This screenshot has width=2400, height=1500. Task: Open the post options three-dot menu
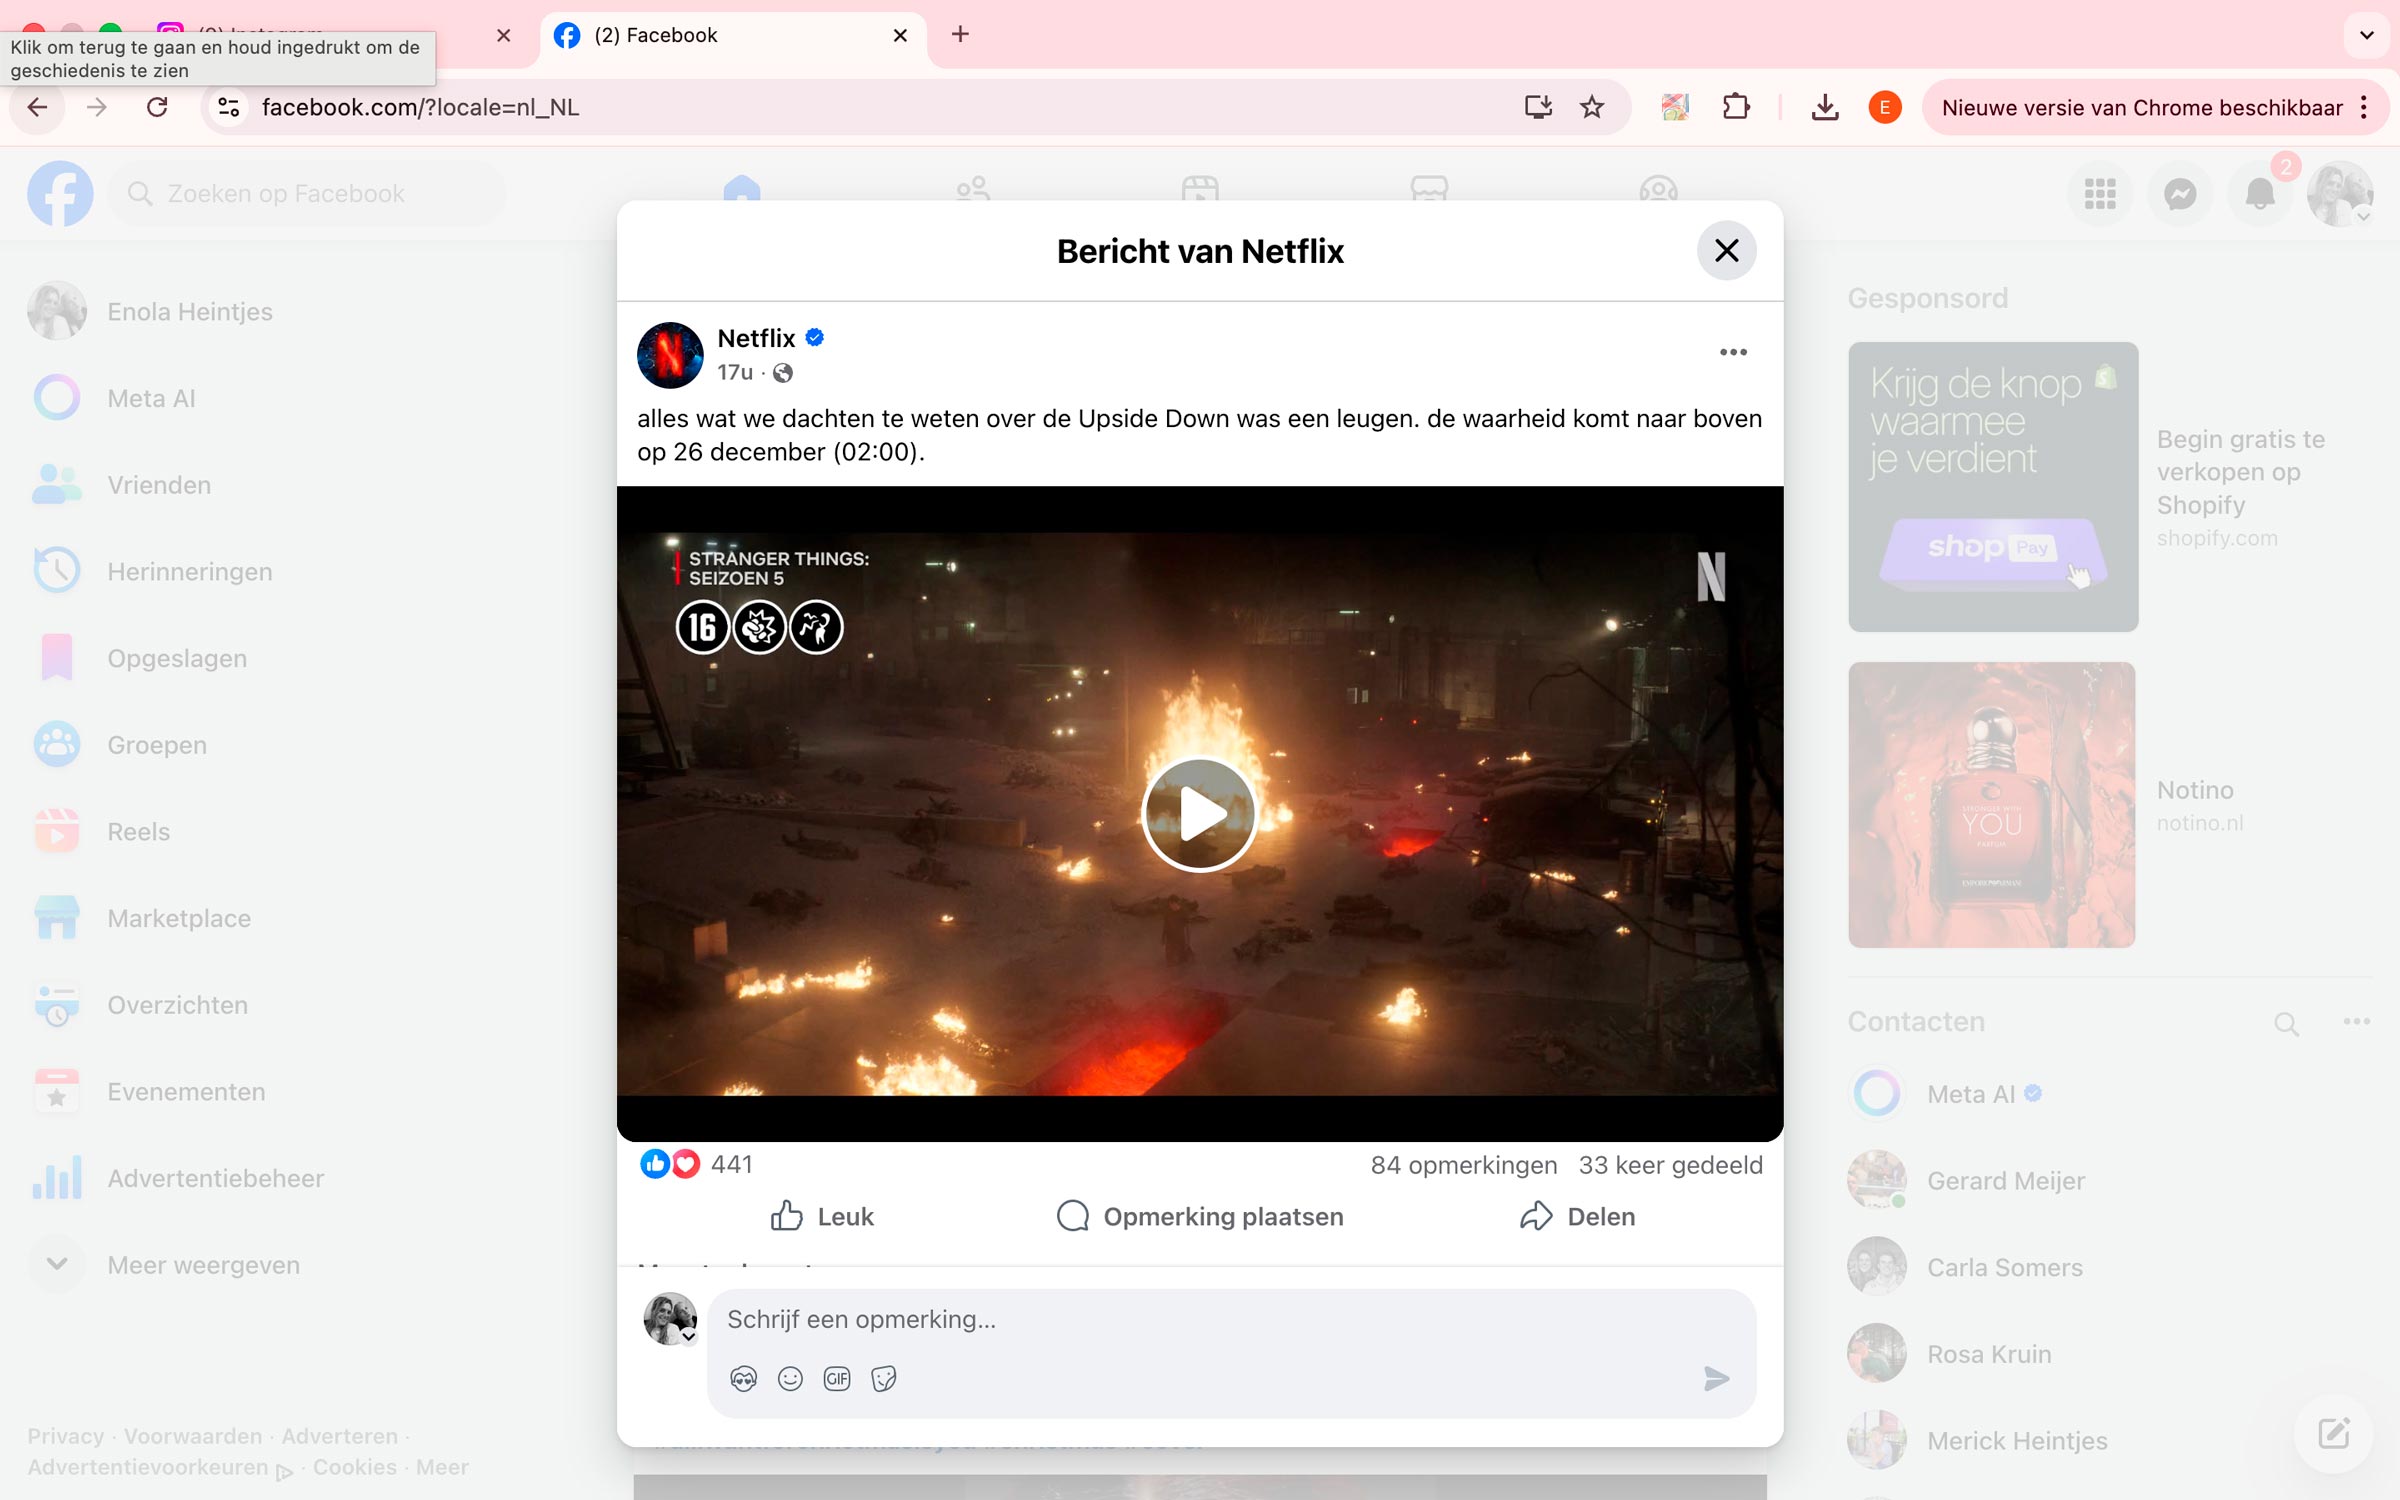pos(1732,352)
